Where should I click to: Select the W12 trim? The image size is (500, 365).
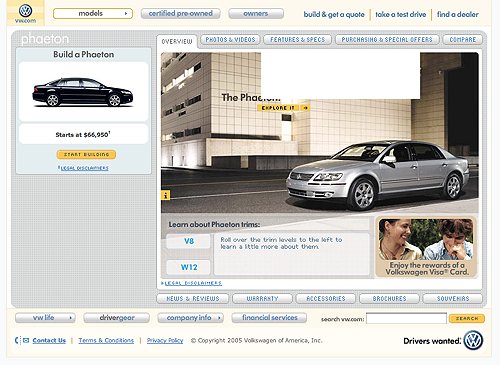coord(188,267)
